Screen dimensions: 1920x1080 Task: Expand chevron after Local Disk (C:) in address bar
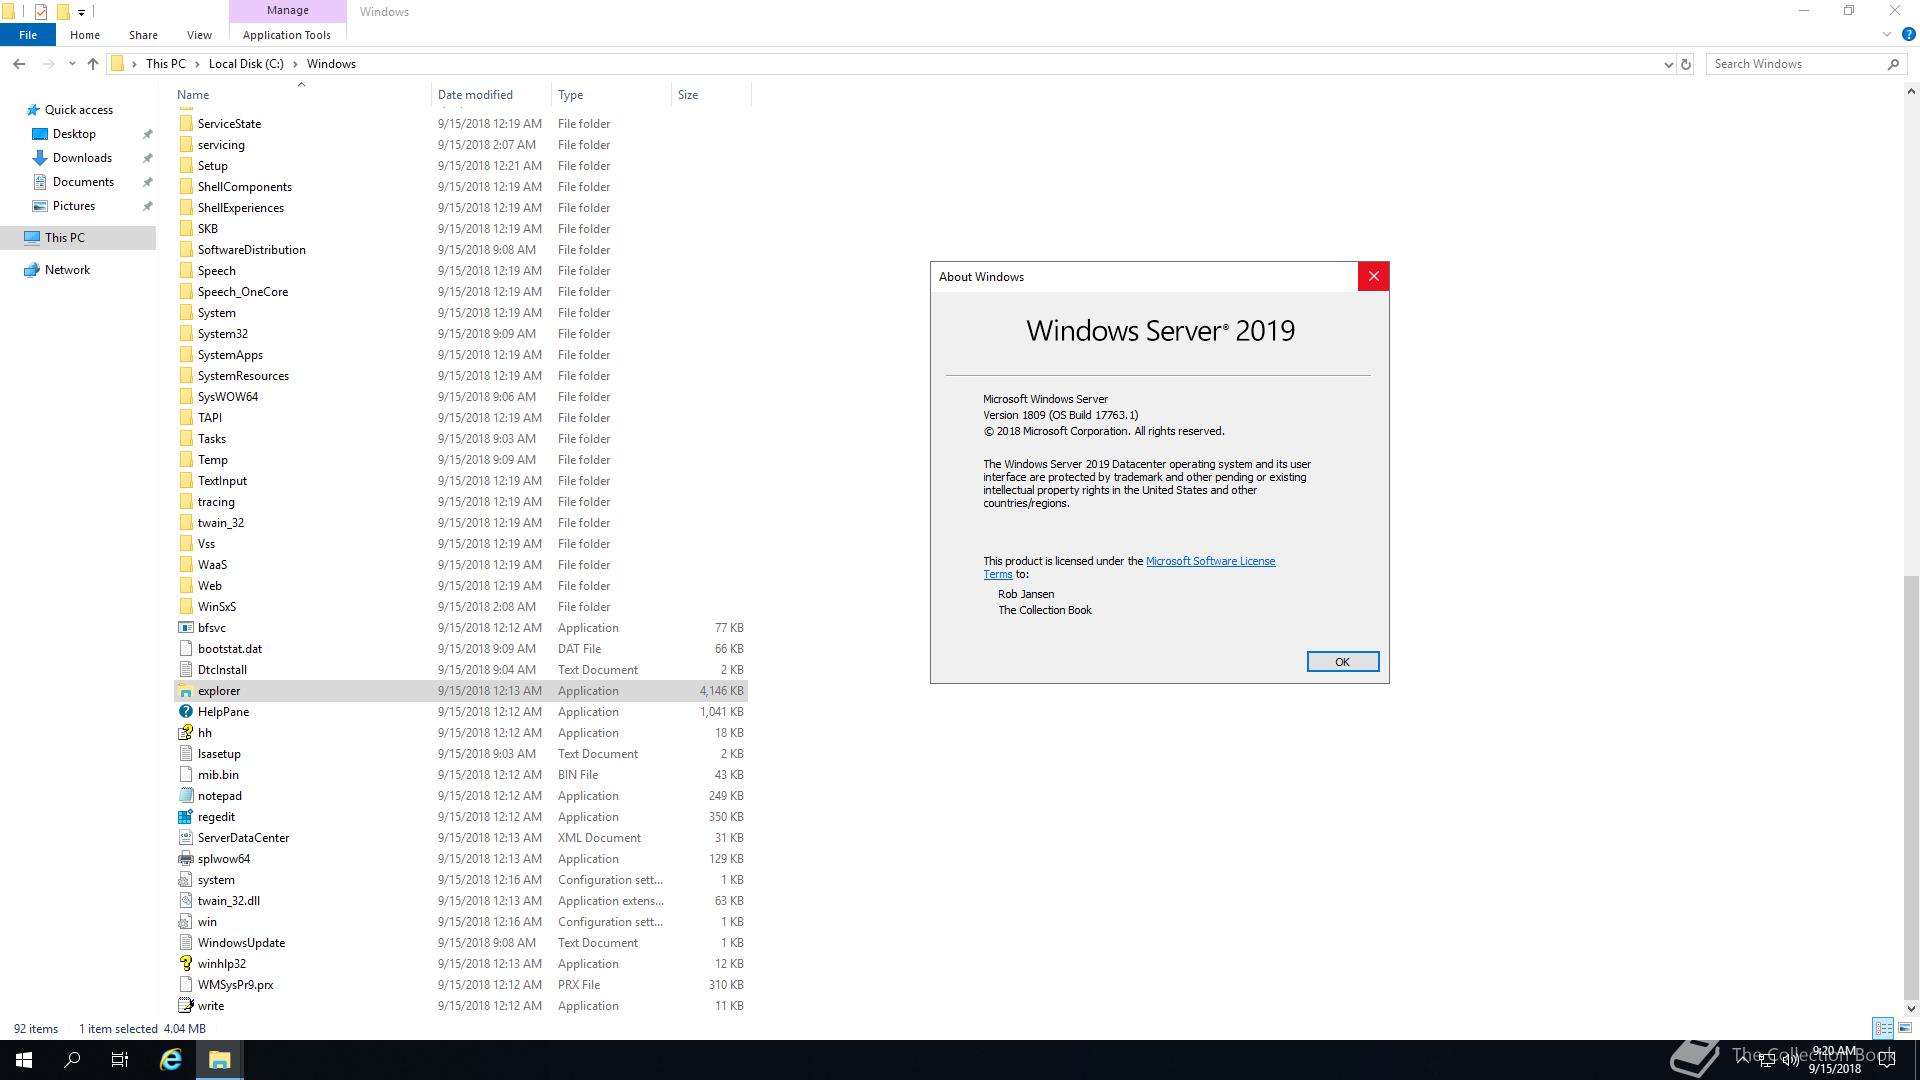click(x=295, y=64)
